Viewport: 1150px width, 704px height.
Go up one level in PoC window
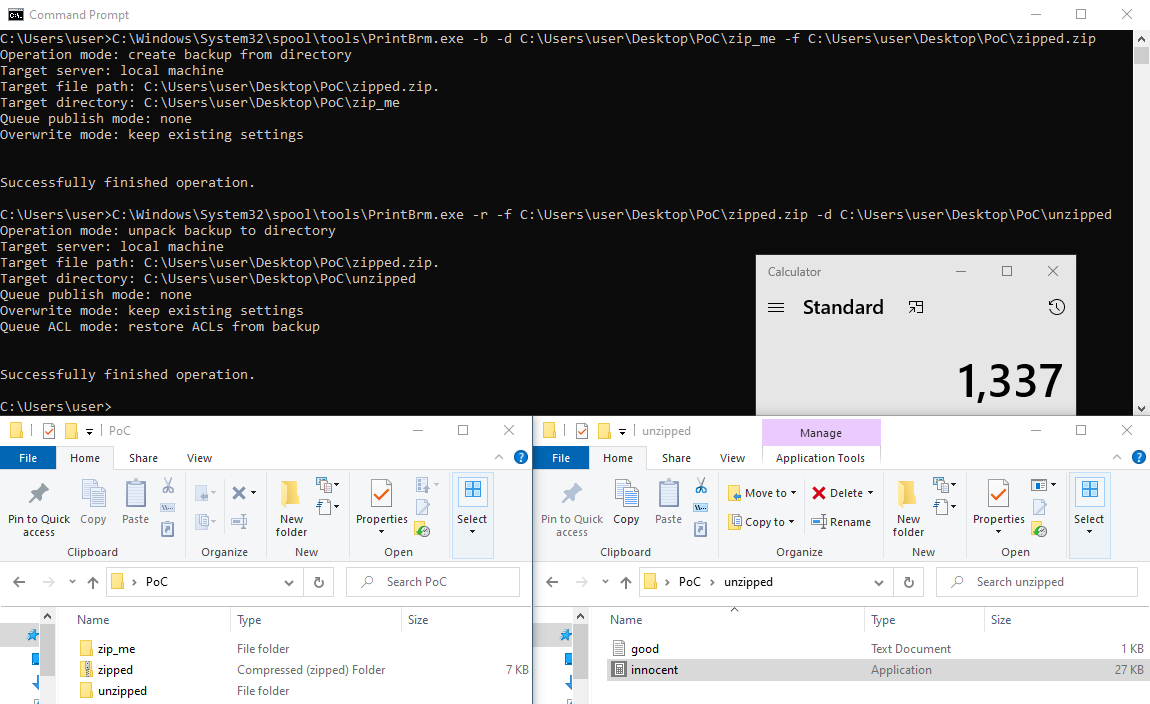tap(93, 582)
